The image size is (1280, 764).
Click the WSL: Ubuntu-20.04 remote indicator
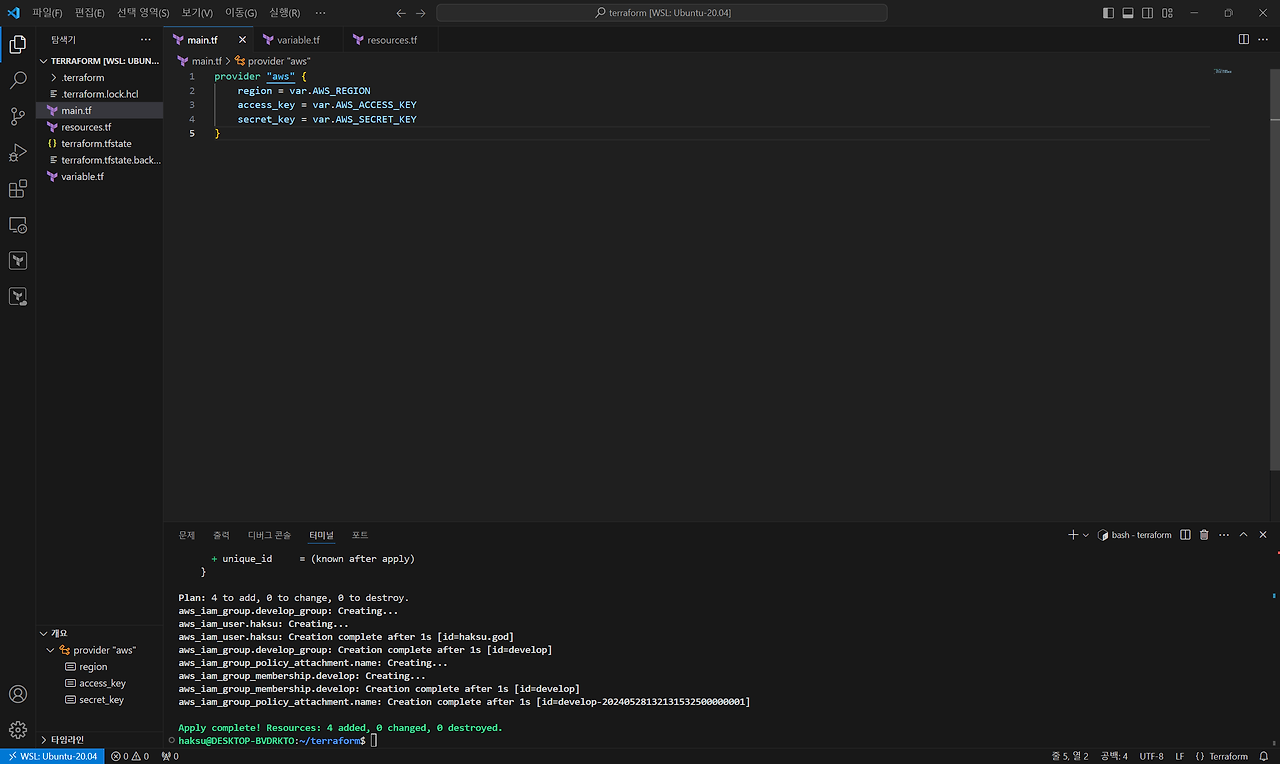(51, 756)
